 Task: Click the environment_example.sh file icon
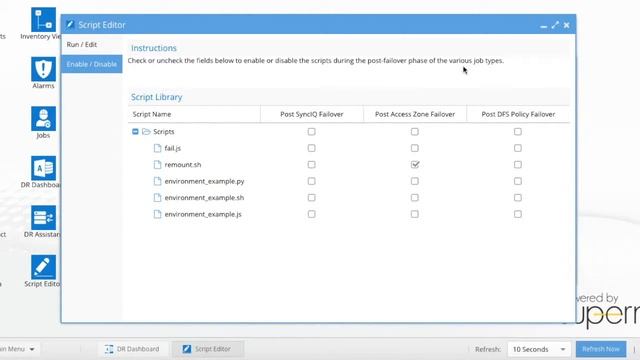tap(157, 198)
